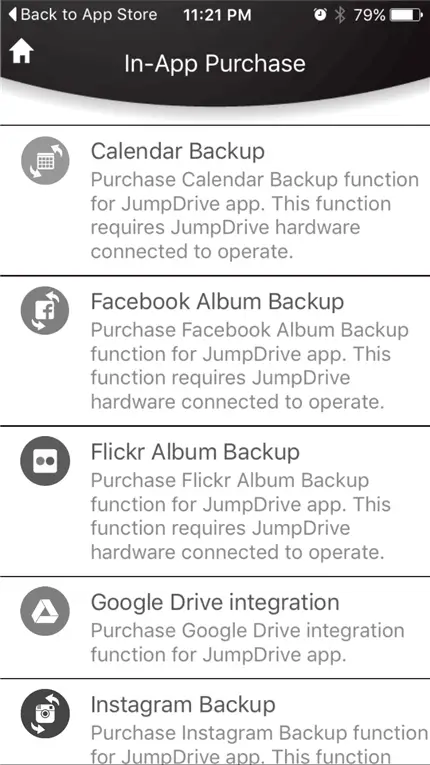
Task: Tap the Instagram Backup camera icon
Action: tap(45, 714)
